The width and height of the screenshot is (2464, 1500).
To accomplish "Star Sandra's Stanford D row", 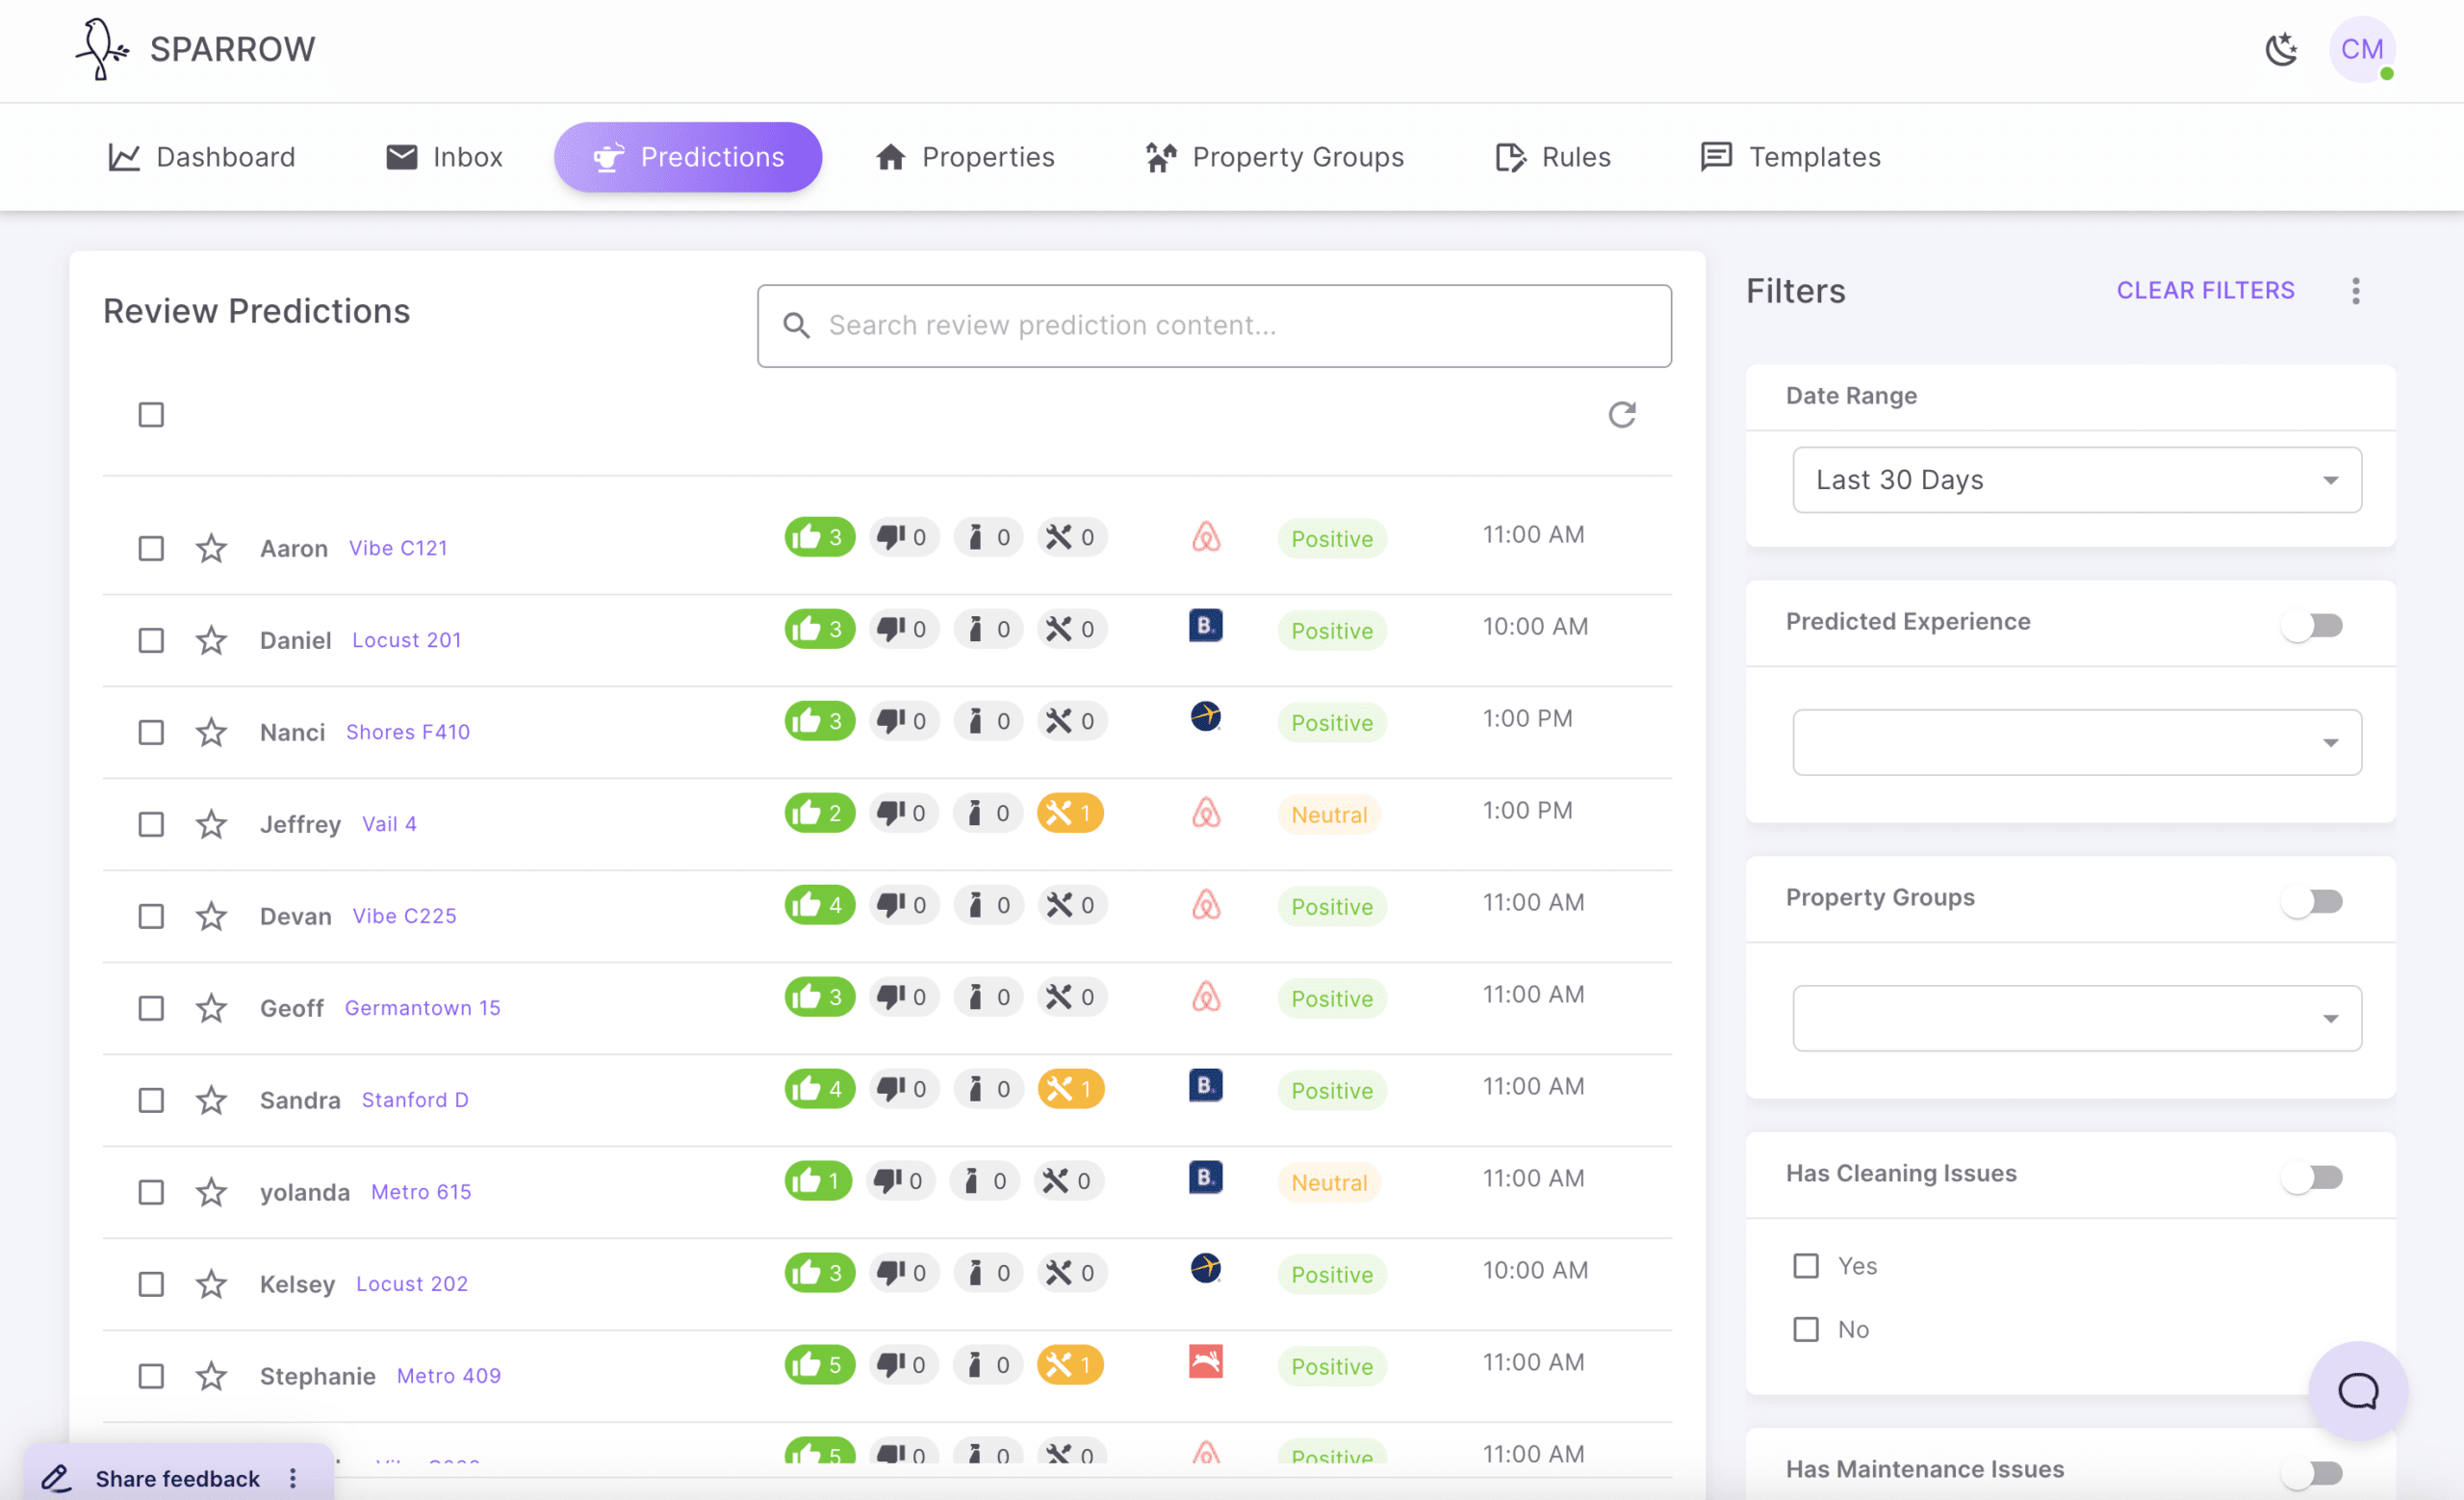I will click(x=211, y=1100).
